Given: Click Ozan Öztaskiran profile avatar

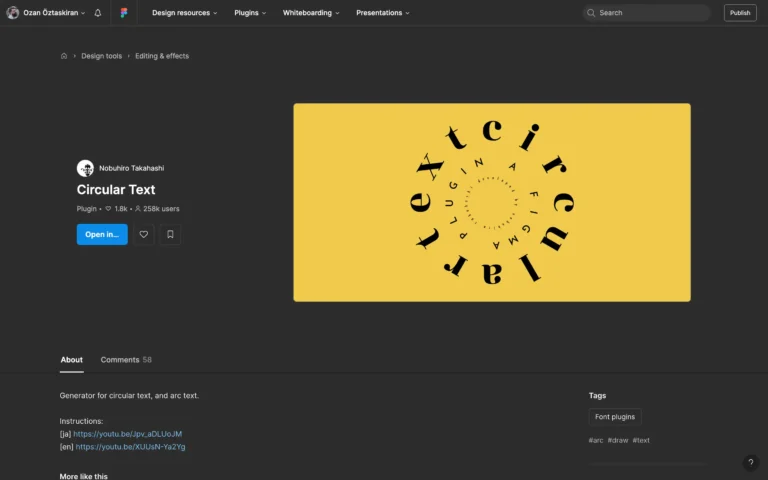Looking at the screenshot, I should 13,13.
